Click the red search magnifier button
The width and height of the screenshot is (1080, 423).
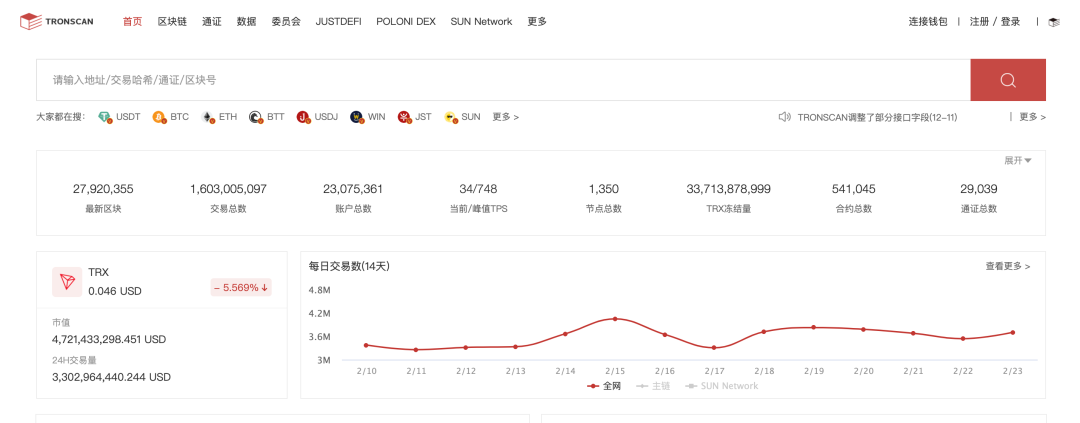(x=1008, y=80)
